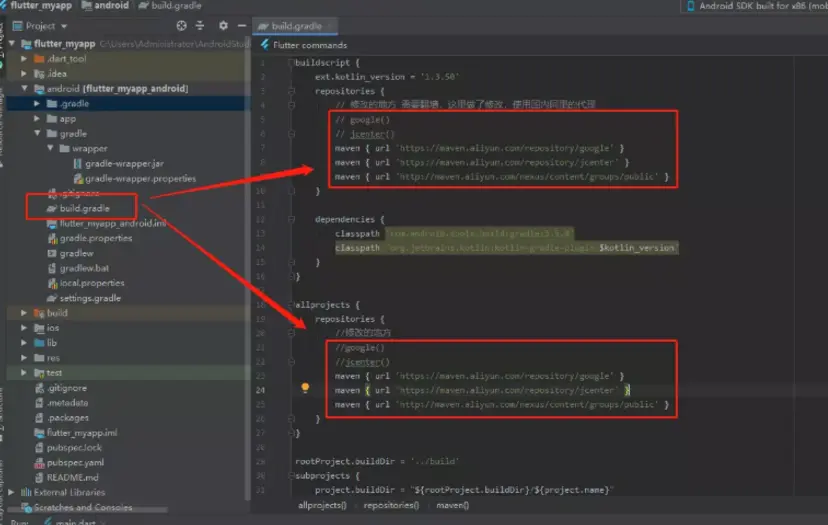Image resolution: width=828 pixels, height=525 pixels.
Task: Expand External Libraries node
Action: (x=11, y=493)
